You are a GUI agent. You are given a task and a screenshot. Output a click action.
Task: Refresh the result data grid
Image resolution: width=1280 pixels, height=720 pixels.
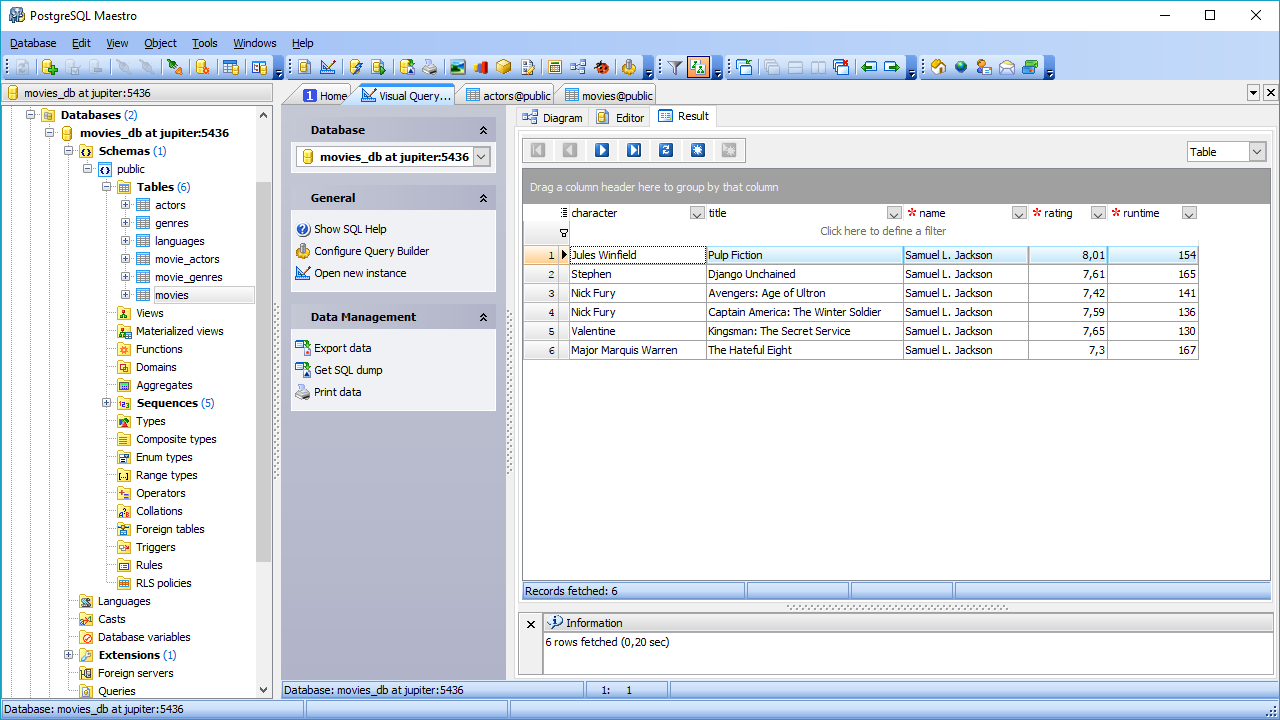coord(666,150)
